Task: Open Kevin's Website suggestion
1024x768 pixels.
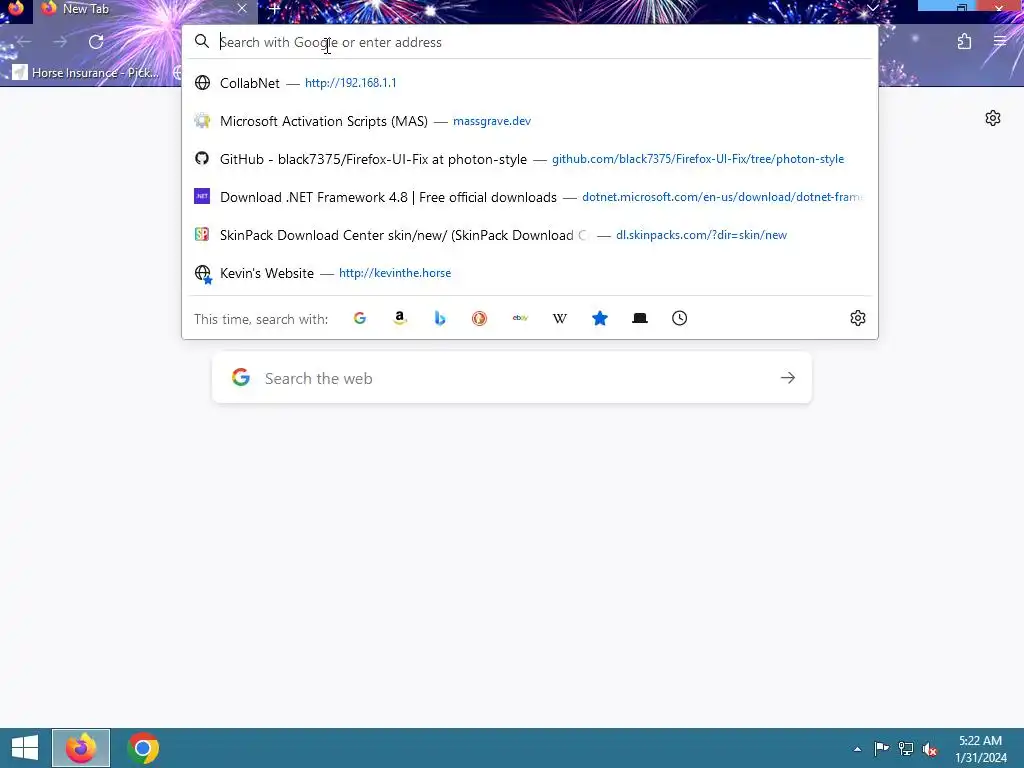Action: tap(530, 273)
